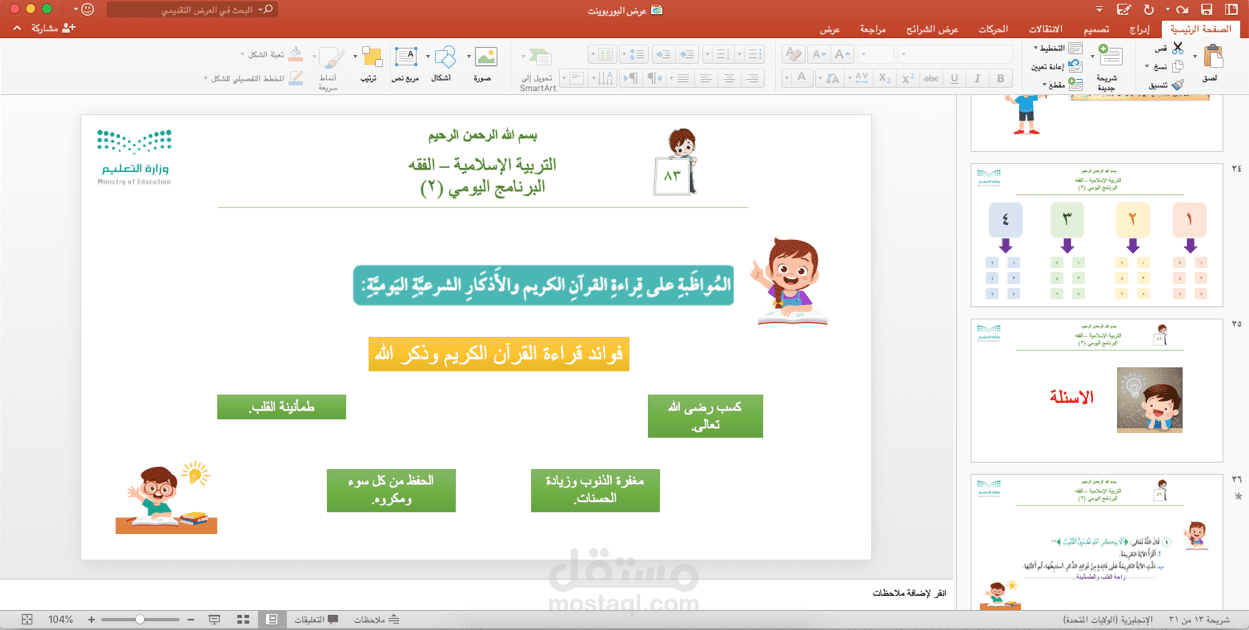Click the Clear formatting eraser icon
Viewport: 1249px width, 630px height.
(x=793, y=54)
